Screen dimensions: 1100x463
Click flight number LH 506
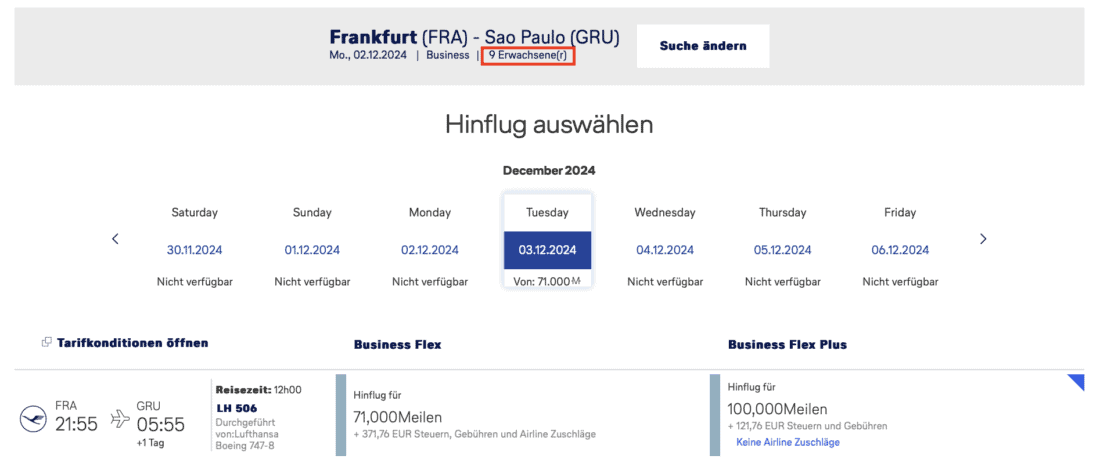pyautogui.click(x=237, y=407)
